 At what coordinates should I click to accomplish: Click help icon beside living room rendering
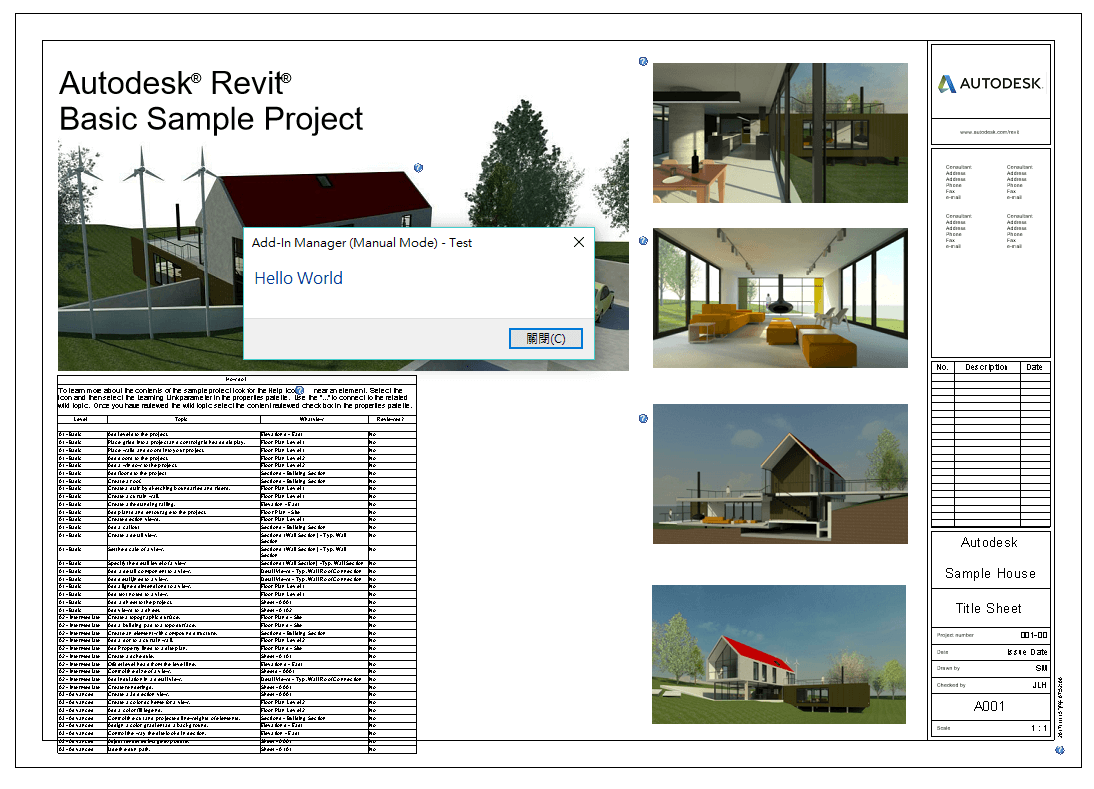(x=643, y=241)
